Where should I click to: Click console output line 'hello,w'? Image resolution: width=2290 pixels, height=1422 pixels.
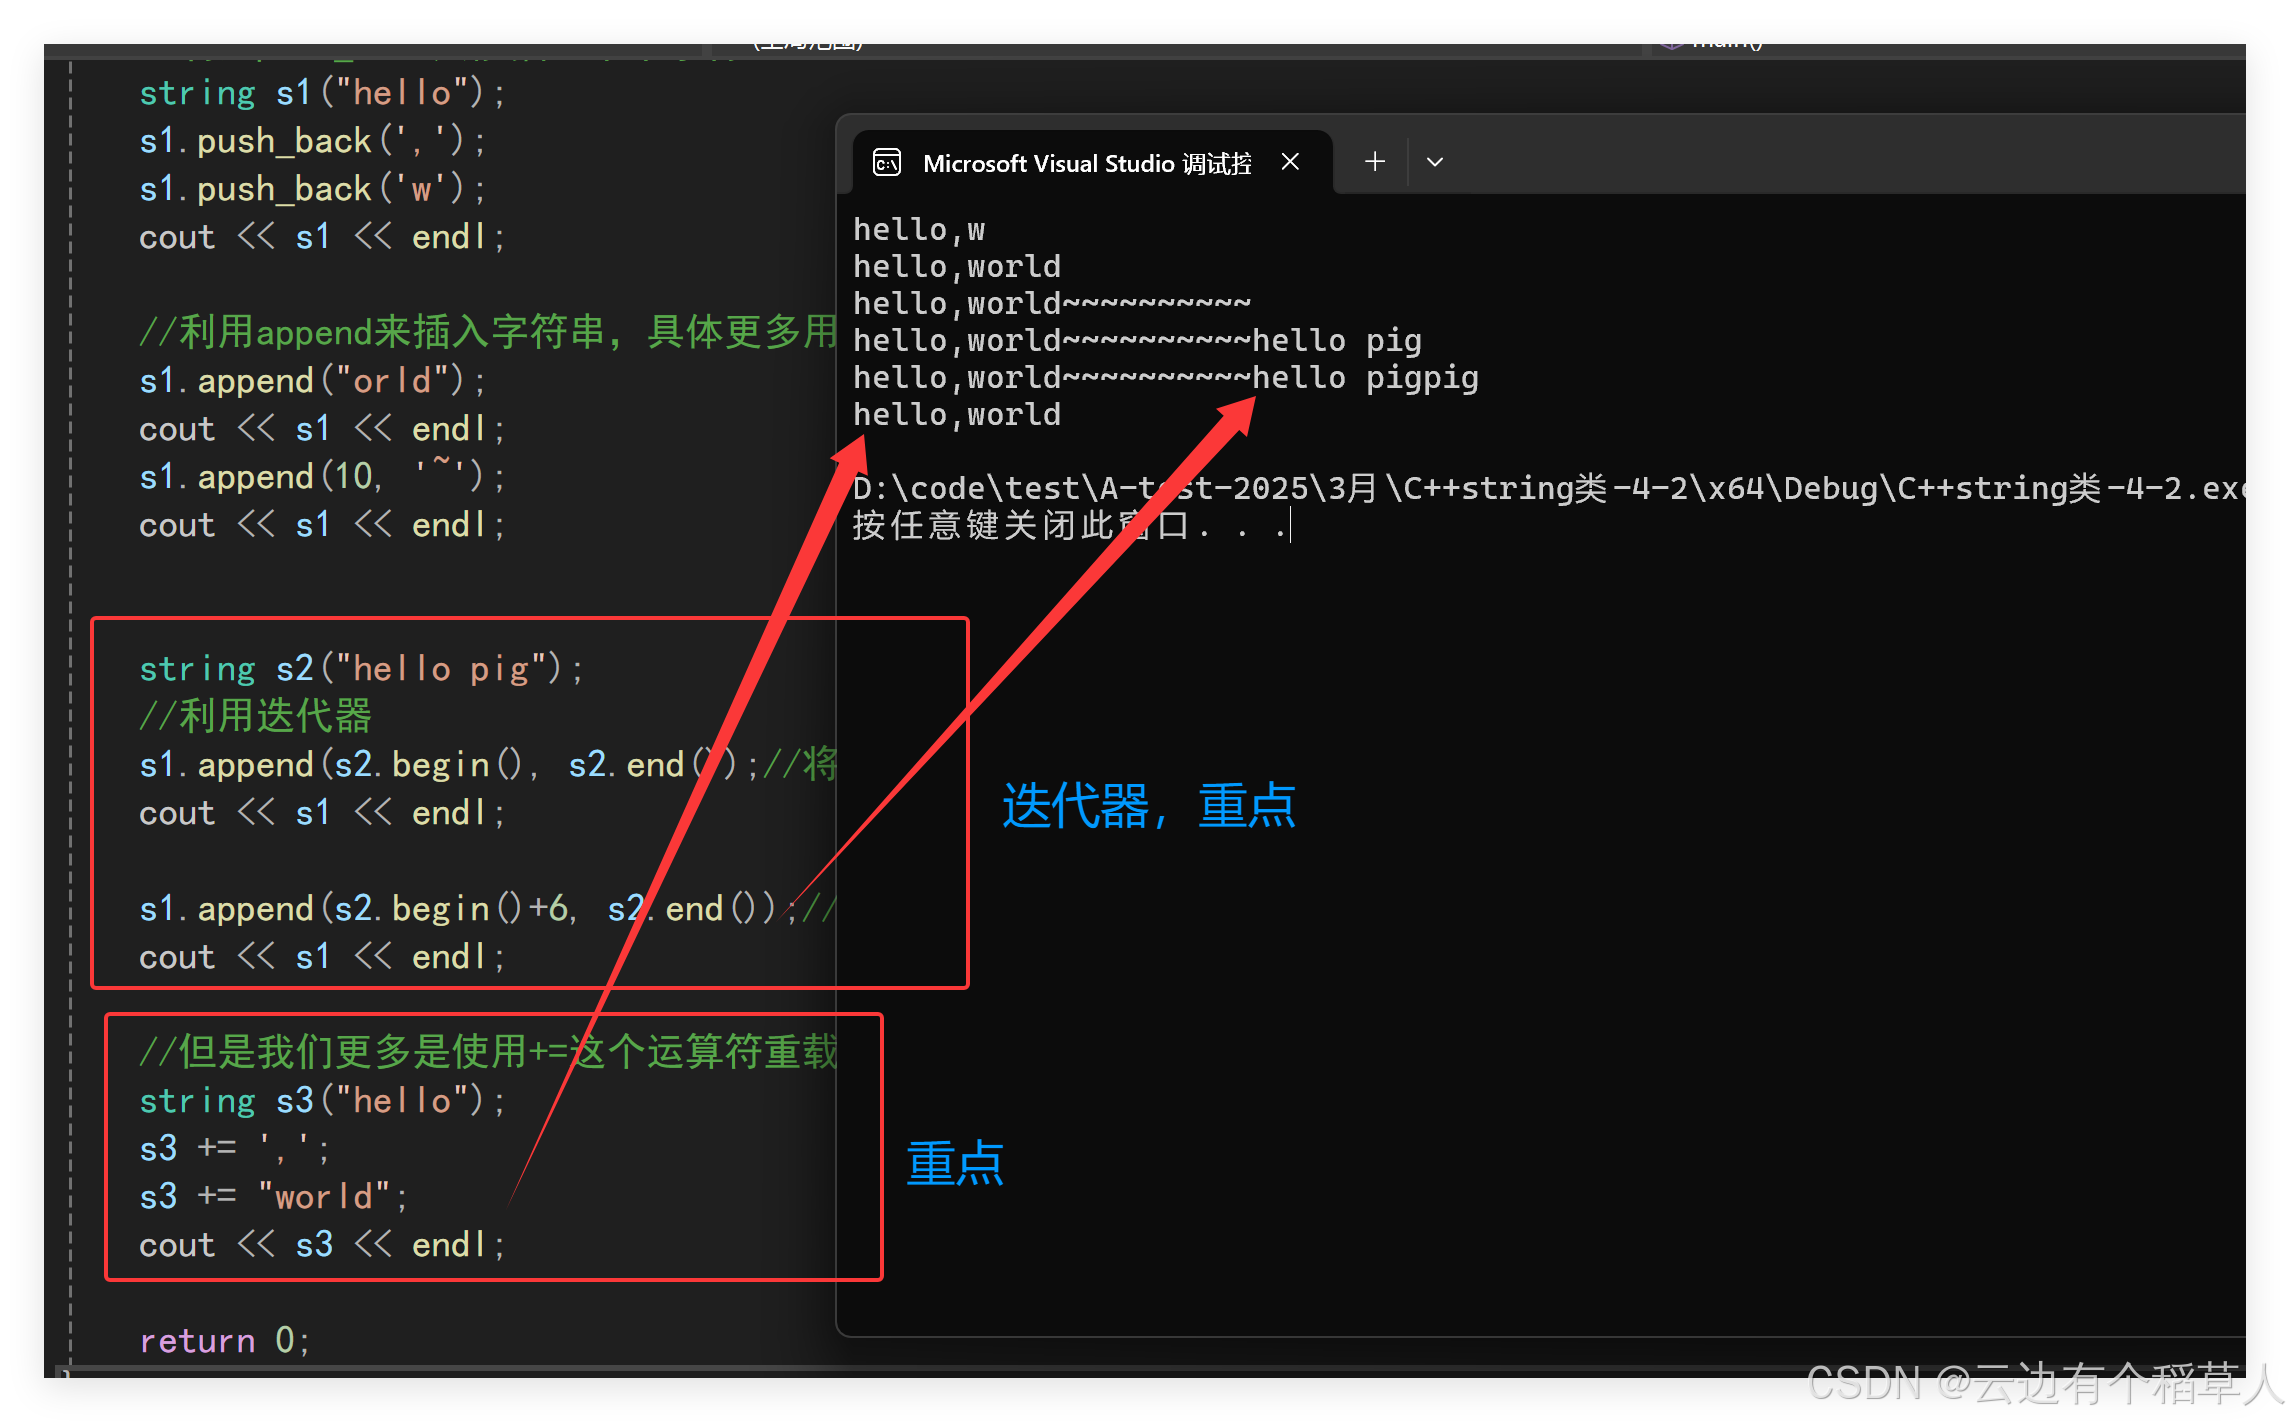pos(918,230)
